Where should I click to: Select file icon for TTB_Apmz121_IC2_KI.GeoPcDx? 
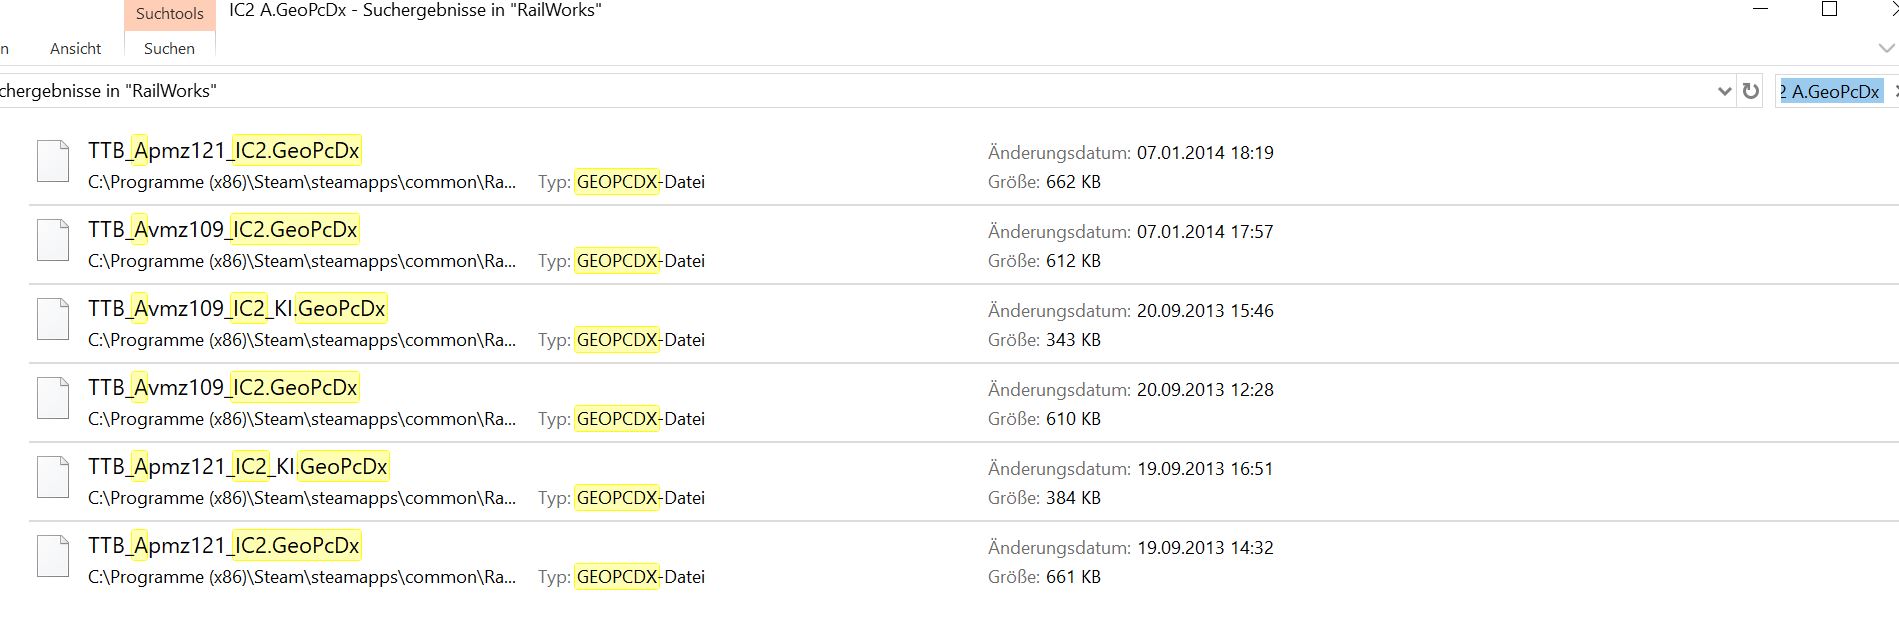coord(53,478)
